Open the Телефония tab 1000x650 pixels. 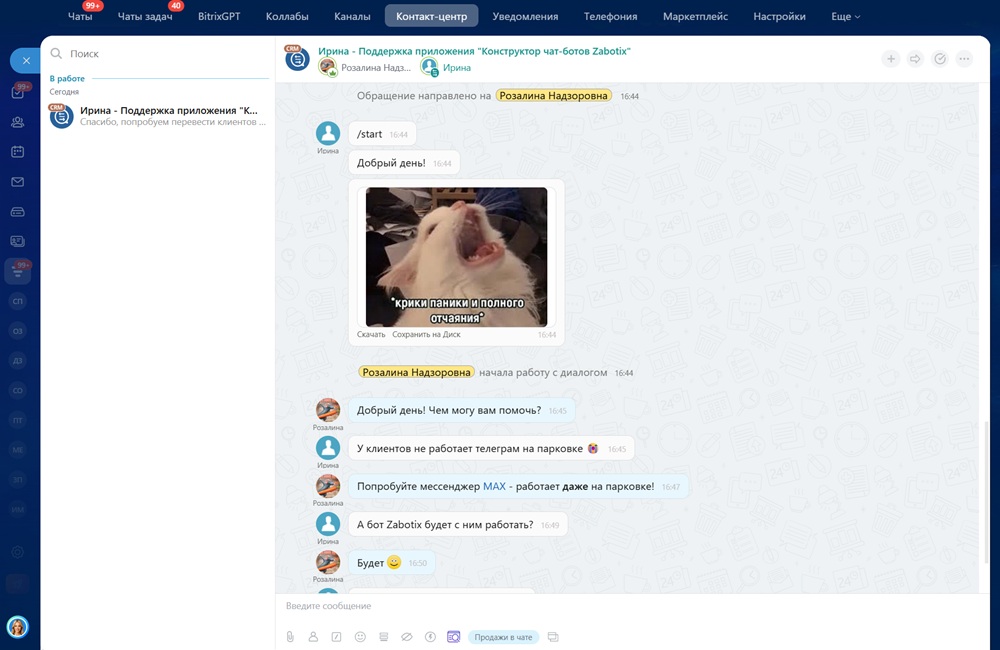pyautogui.click(x=610, y=17)
